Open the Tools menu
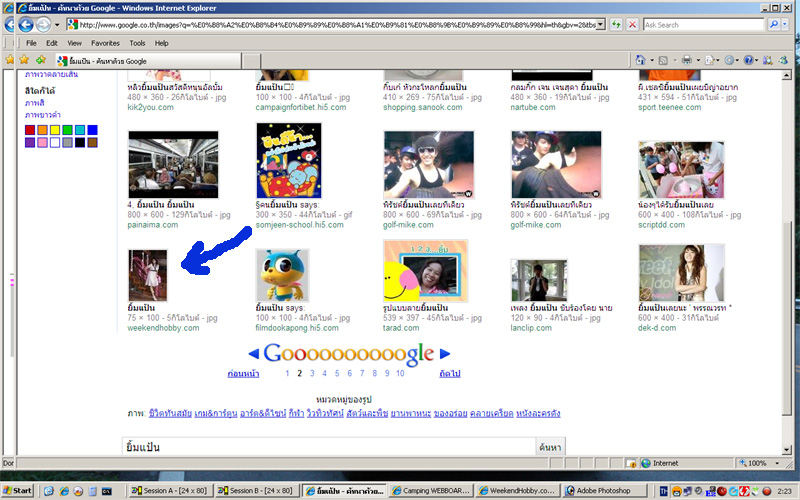This screenshot has height=500, width=800. point(137,43)
